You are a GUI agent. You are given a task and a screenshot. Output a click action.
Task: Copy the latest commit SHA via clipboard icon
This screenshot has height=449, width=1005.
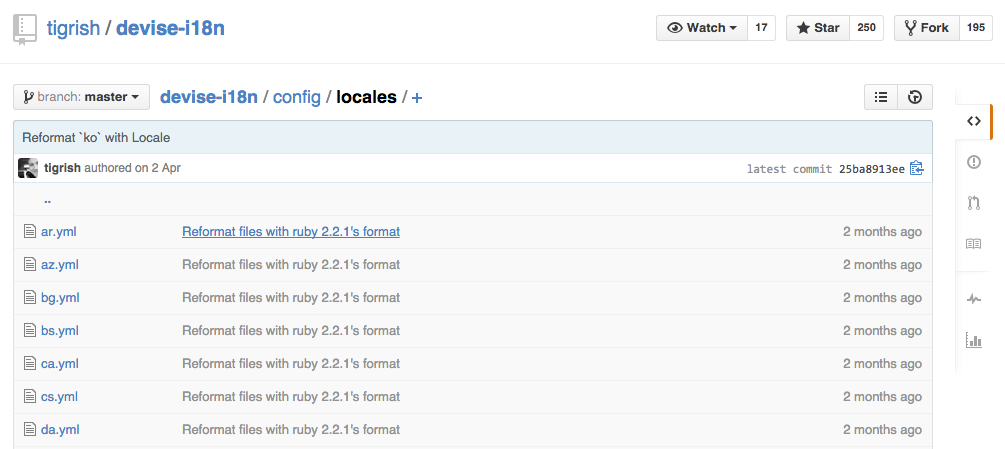pos(917,168)
